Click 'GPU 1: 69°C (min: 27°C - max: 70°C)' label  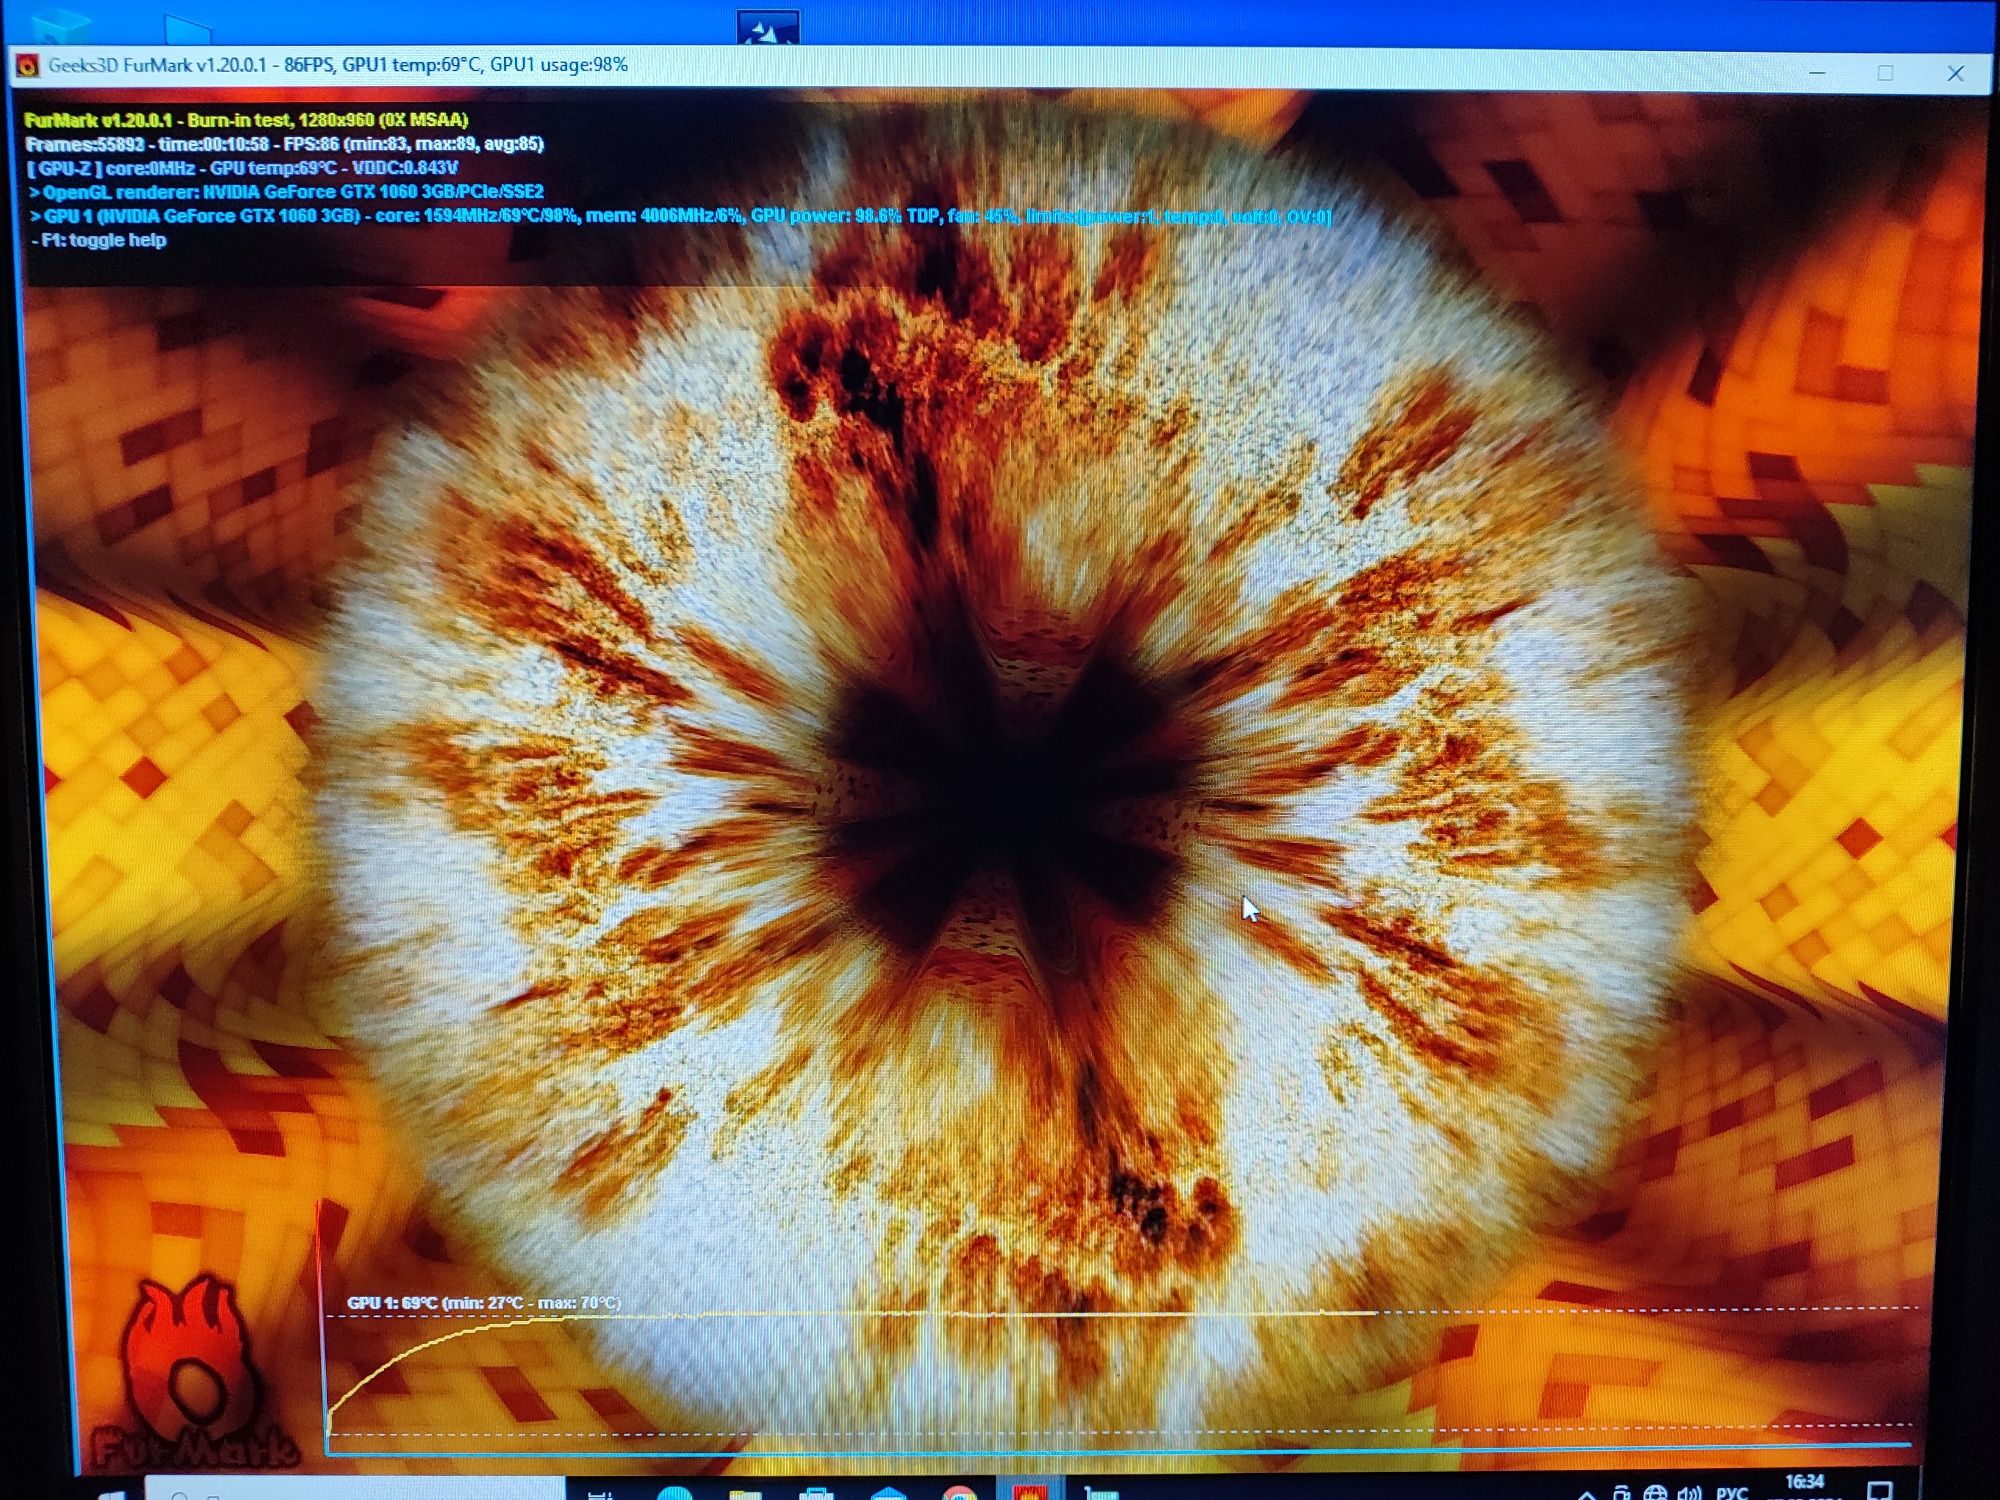[x=484, y=1303]
